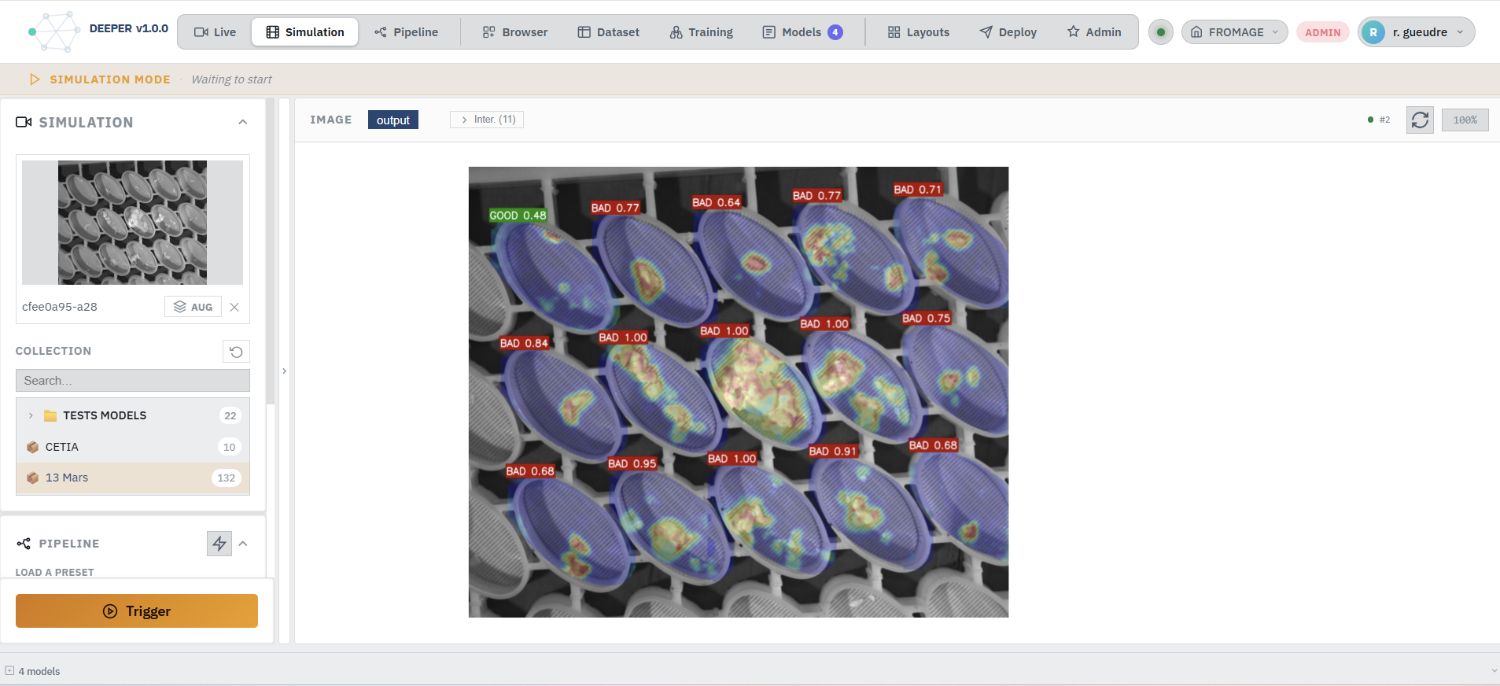Click the 100% zoom button
1500x686 pixels.
point(1465,120)
